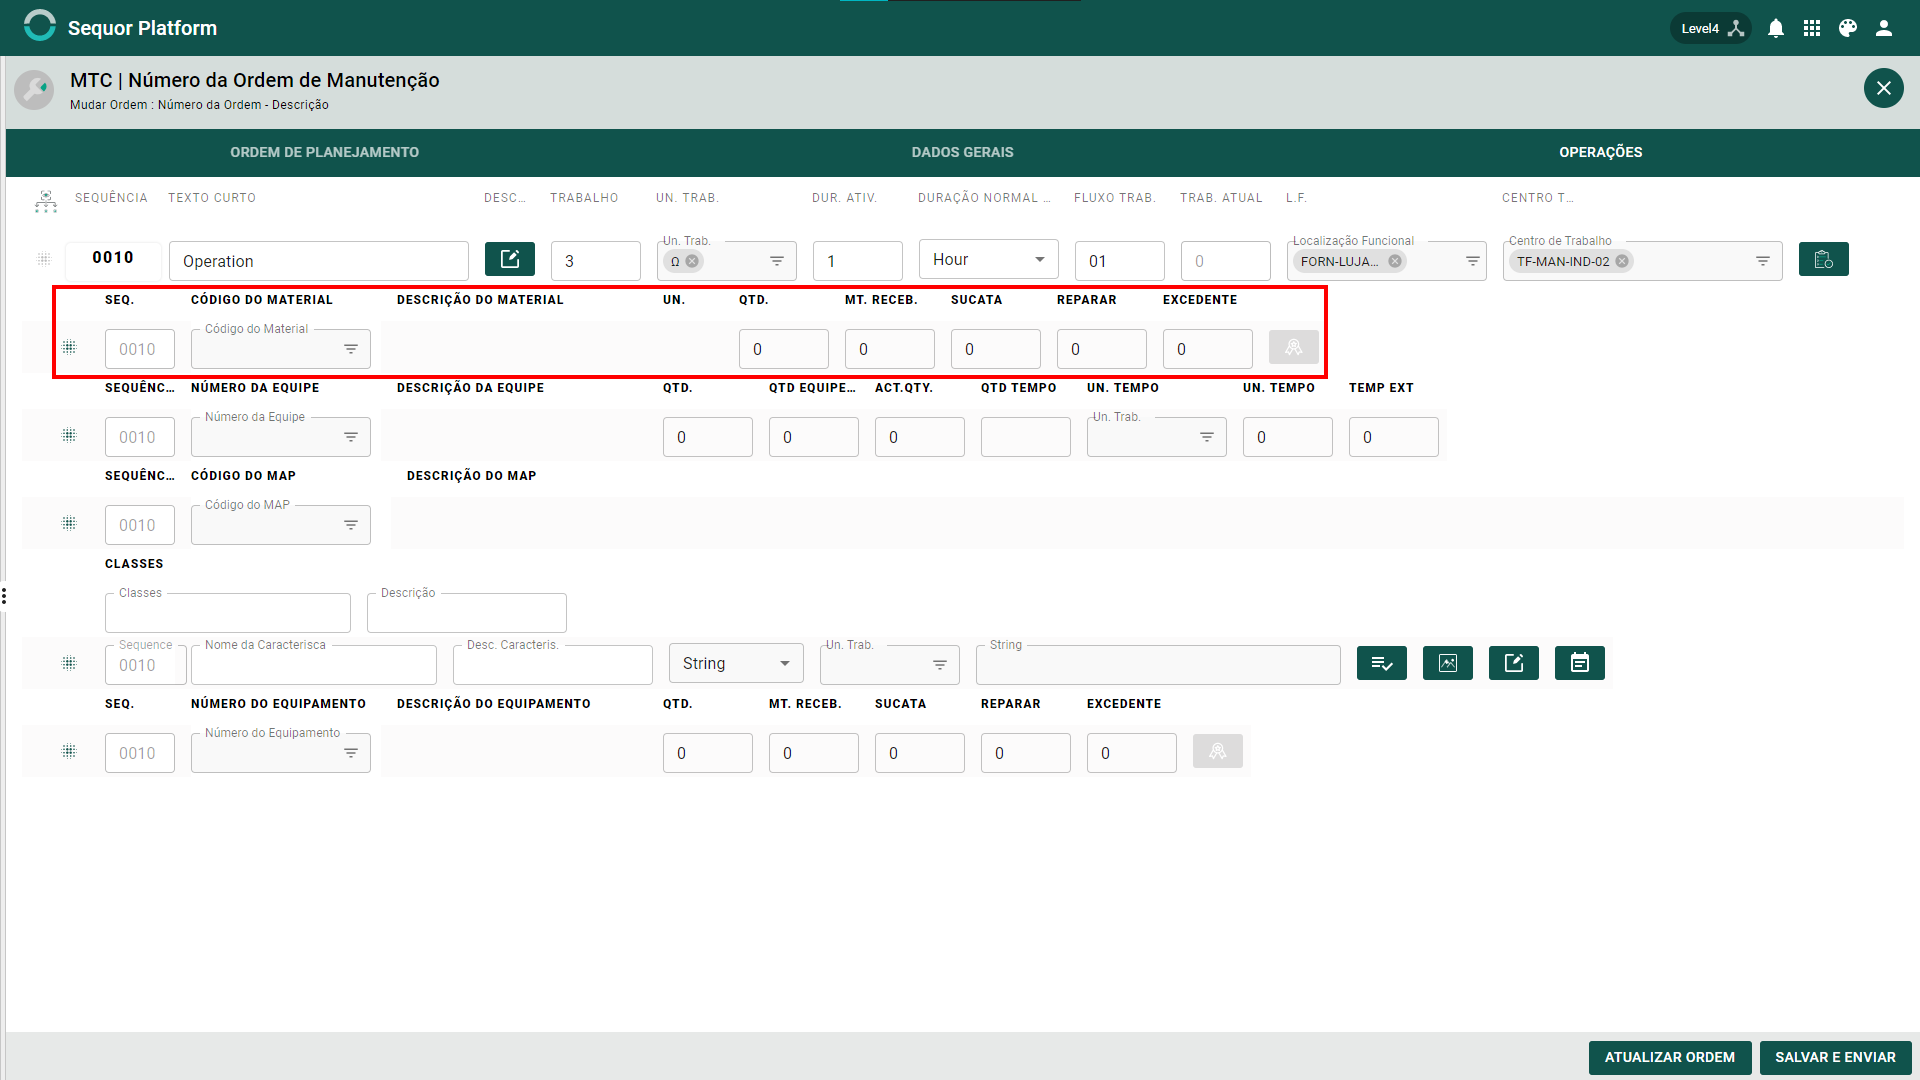Click the equipamento row grid handle
Screen dimensions: 1920x1080
[x=69, y=751]
